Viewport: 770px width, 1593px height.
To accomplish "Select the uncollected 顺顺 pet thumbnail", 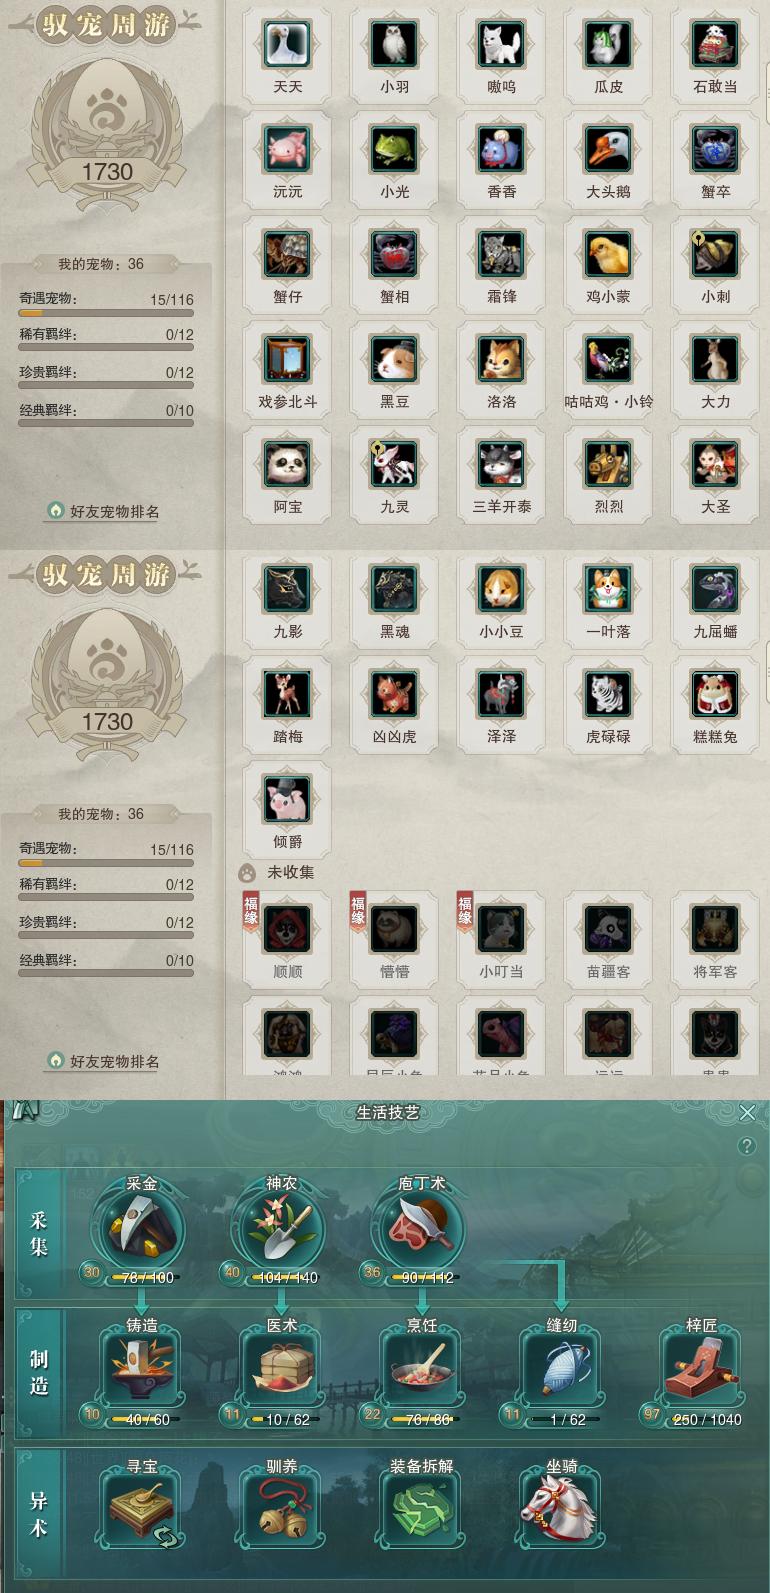I will click(288, 929).
